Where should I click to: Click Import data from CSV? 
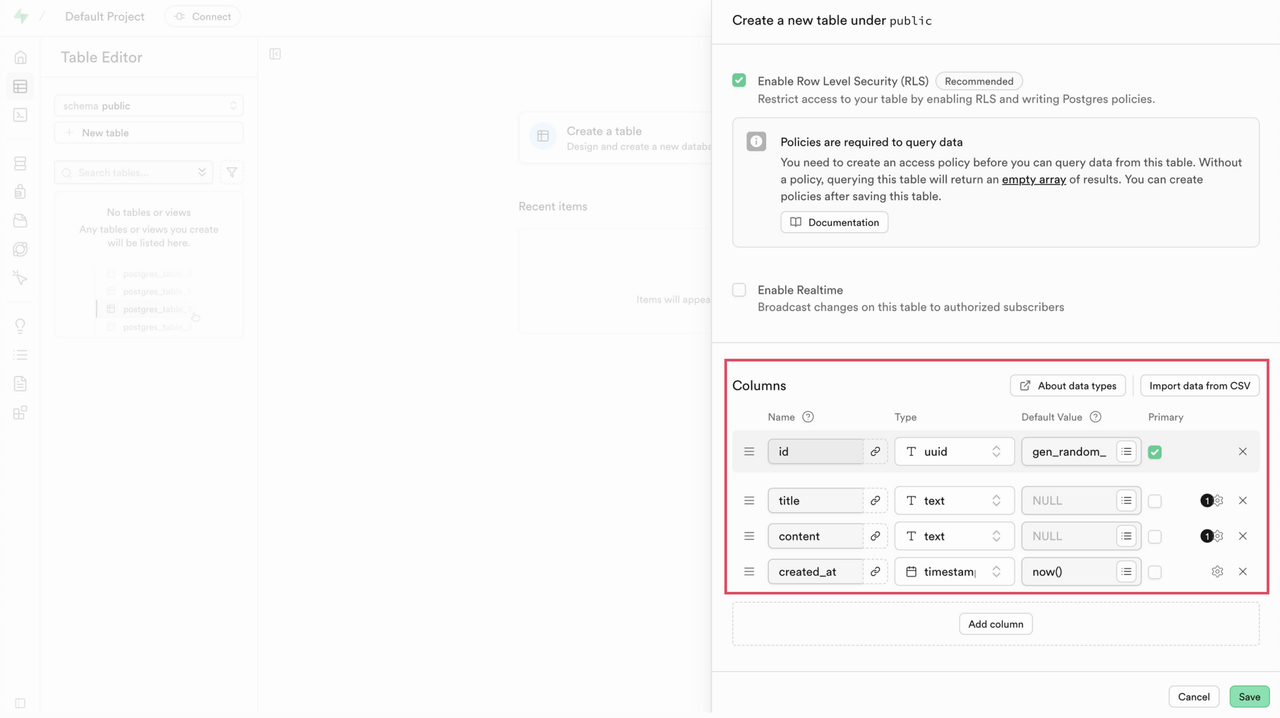tap(1199, 386)
